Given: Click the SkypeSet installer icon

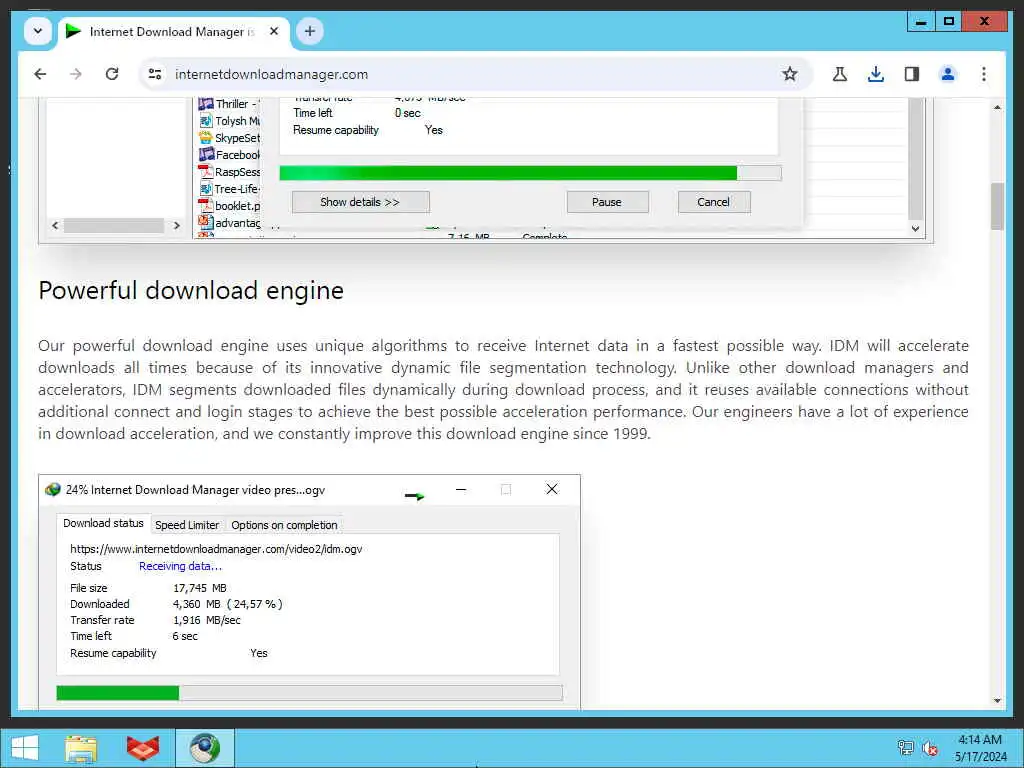Looking at the screenshot, I should coord(206,138).
